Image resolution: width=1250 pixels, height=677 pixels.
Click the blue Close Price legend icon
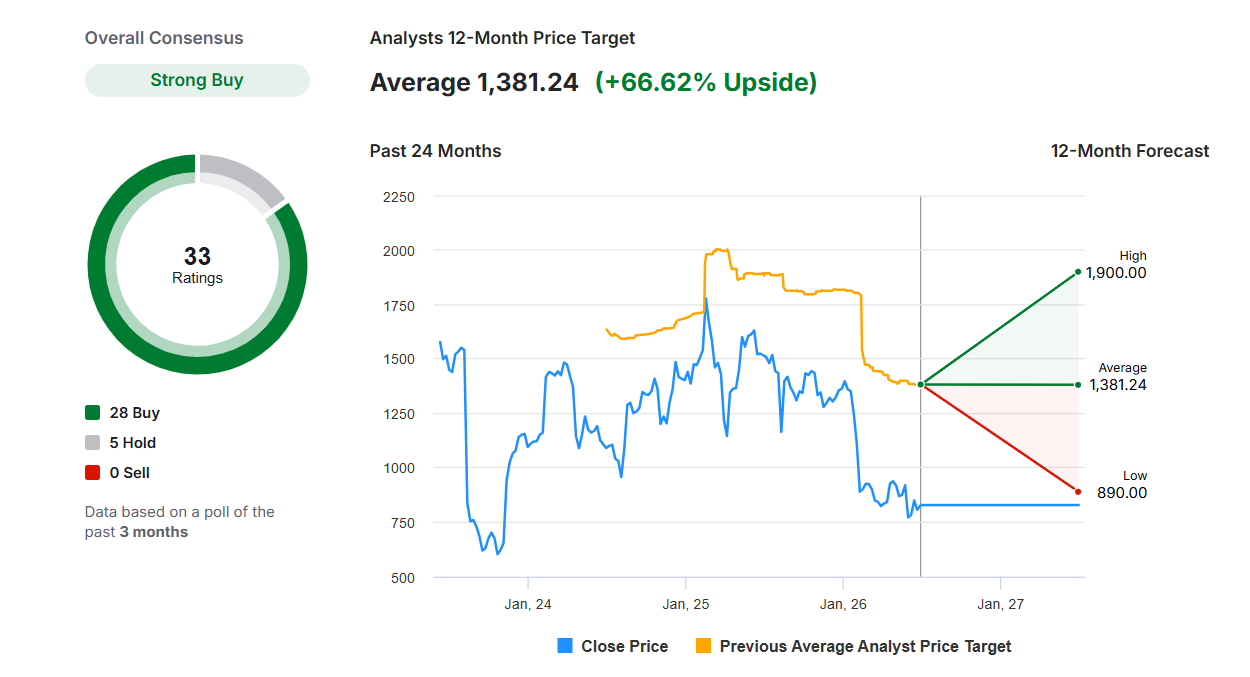565,646
